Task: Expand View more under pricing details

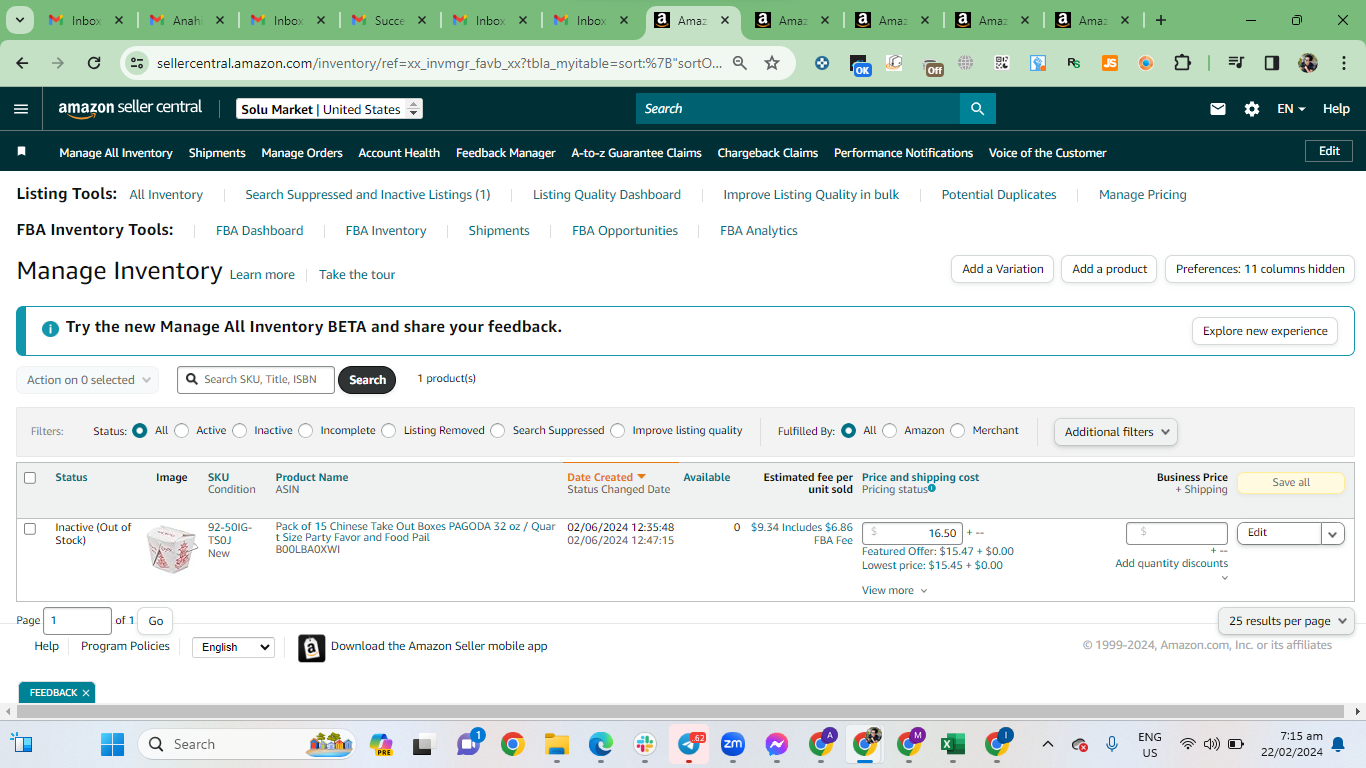Action: (895, 591)
